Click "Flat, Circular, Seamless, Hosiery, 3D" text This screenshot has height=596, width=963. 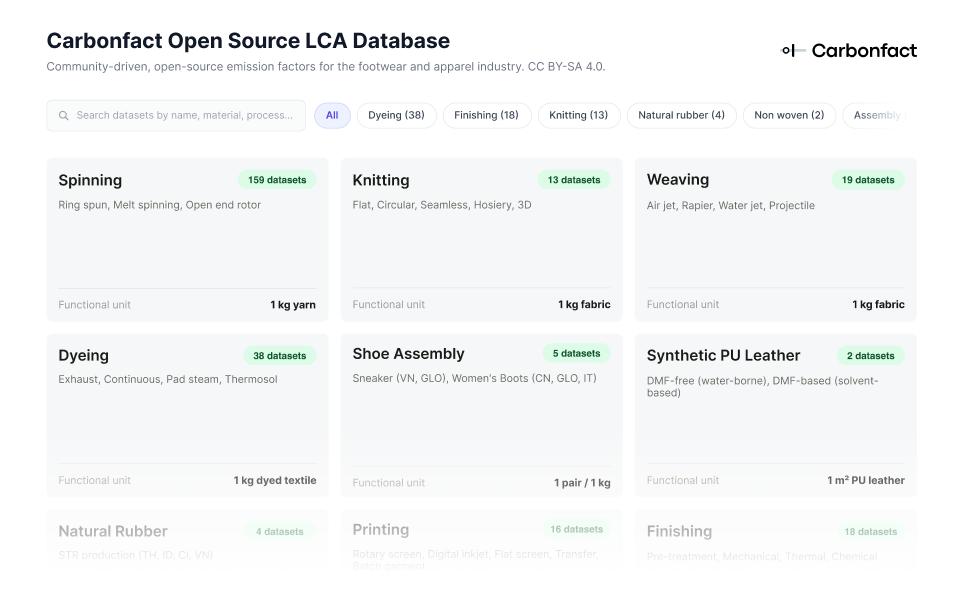pos(442,205)
